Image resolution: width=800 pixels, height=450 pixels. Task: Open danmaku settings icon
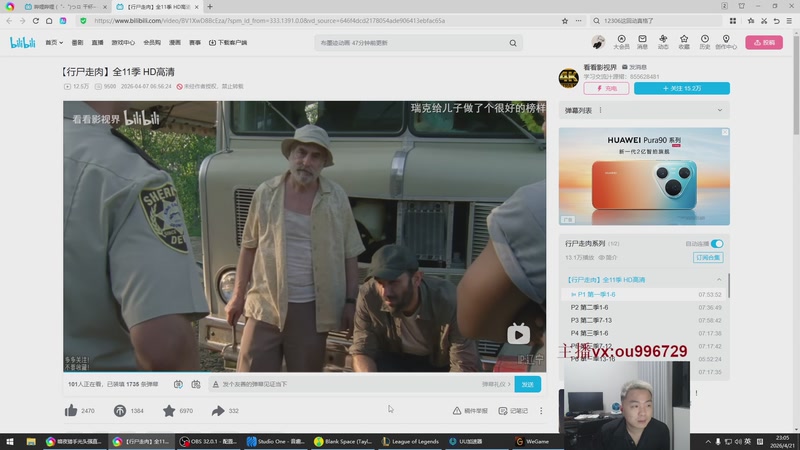tap(196, 384)
